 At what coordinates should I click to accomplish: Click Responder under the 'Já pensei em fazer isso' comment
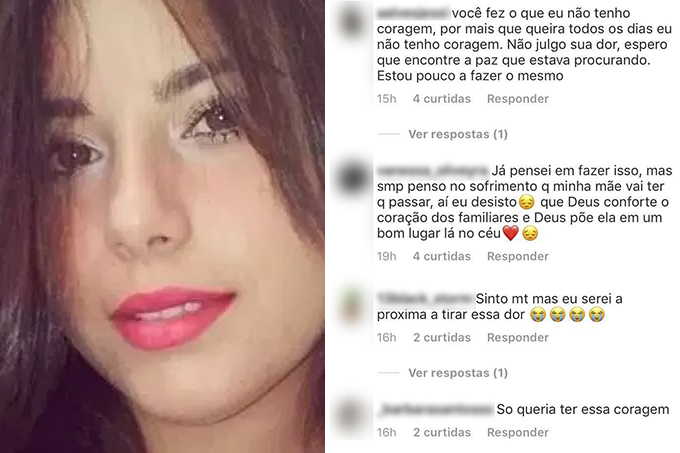[518, 257]
